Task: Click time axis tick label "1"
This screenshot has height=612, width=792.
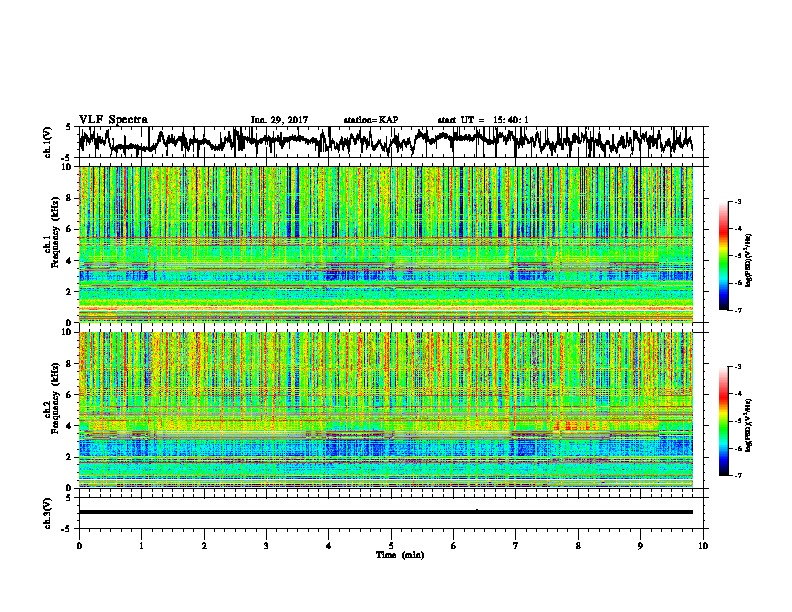Action: pos(141,546)
